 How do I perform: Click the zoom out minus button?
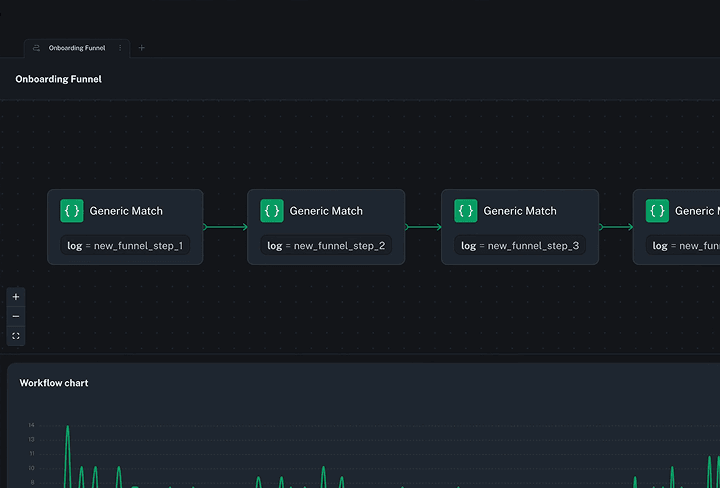point(15,316)
